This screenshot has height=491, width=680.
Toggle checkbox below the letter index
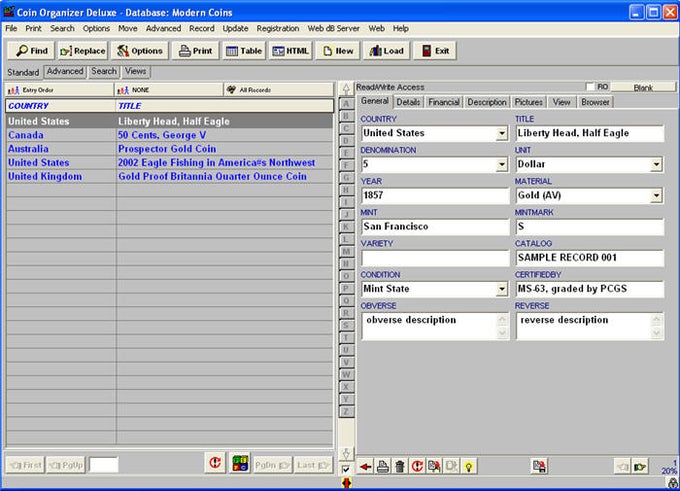pyautogui.click(x=346, y=468)
